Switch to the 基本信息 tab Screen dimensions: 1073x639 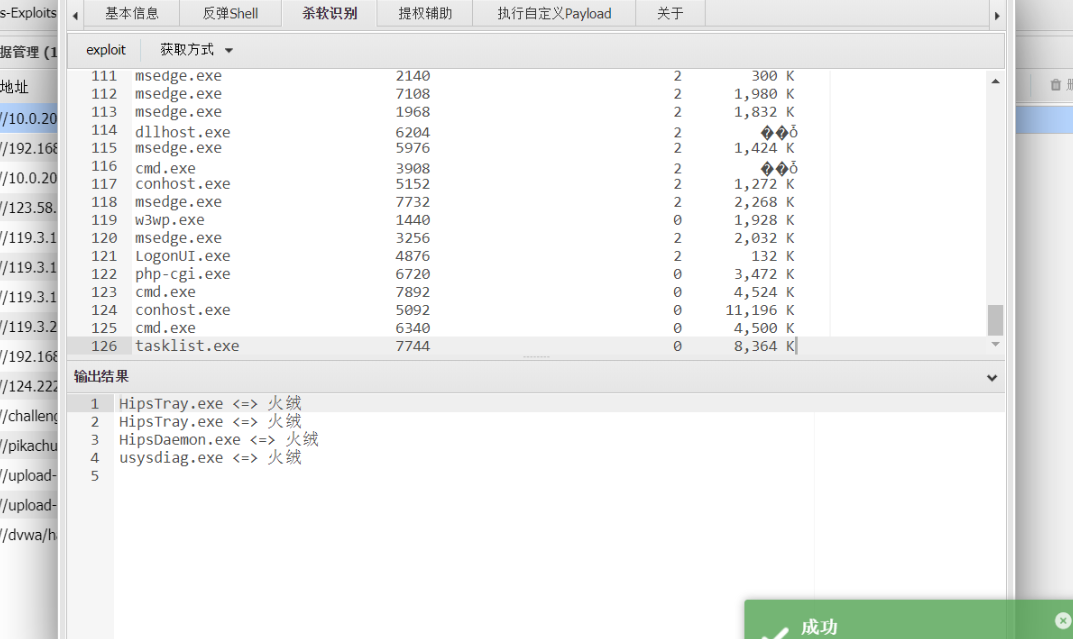[132, 14]
